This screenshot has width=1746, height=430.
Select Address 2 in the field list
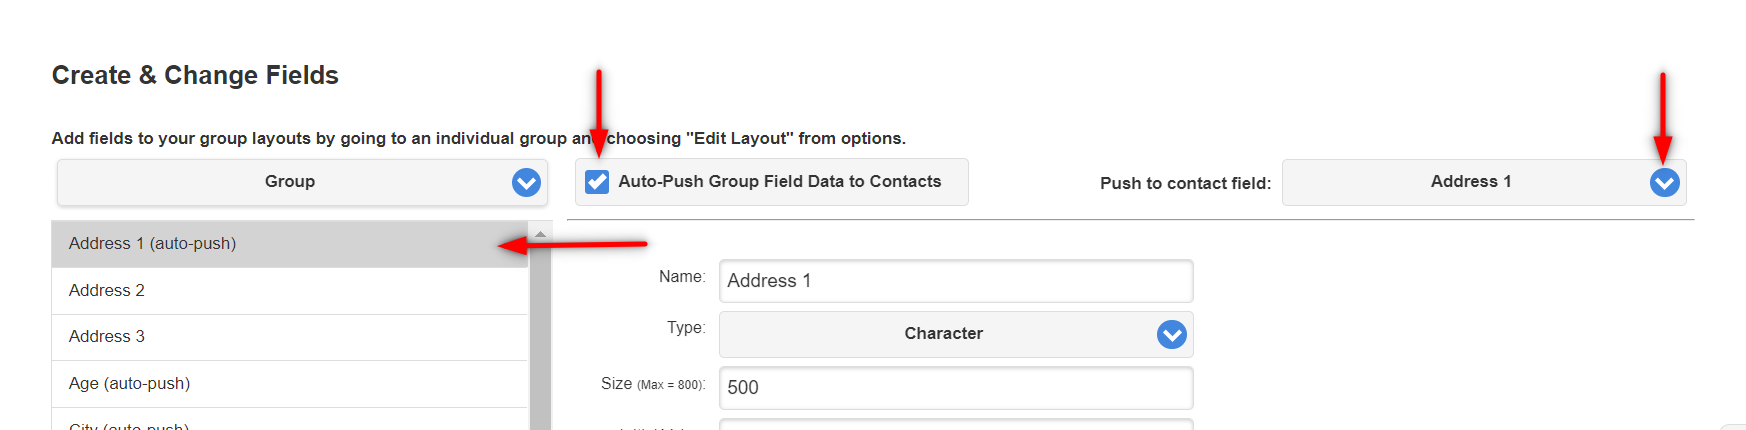tap(290, 291)
